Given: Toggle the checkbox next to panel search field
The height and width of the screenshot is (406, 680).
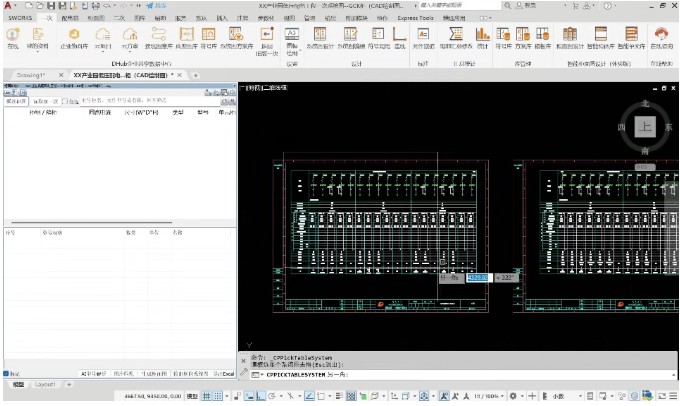Looking at the screenshot, I should (x=65, y=101).
